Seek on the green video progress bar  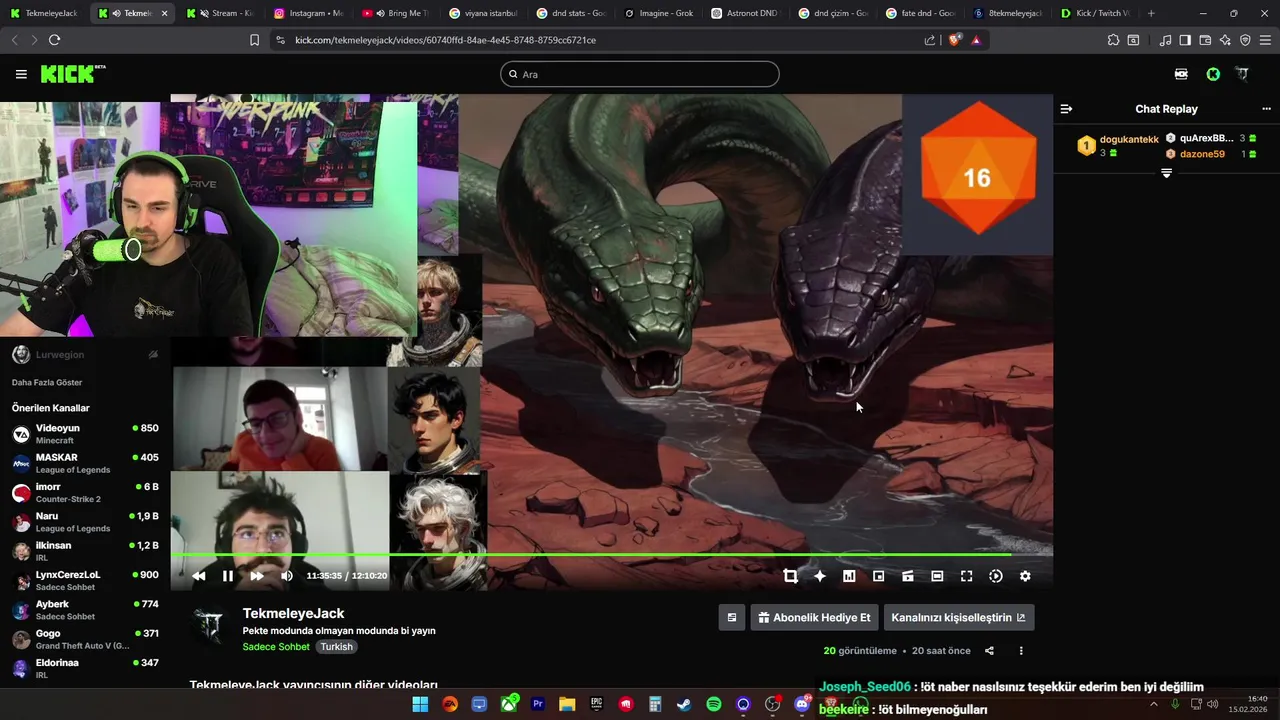(611, 554)
